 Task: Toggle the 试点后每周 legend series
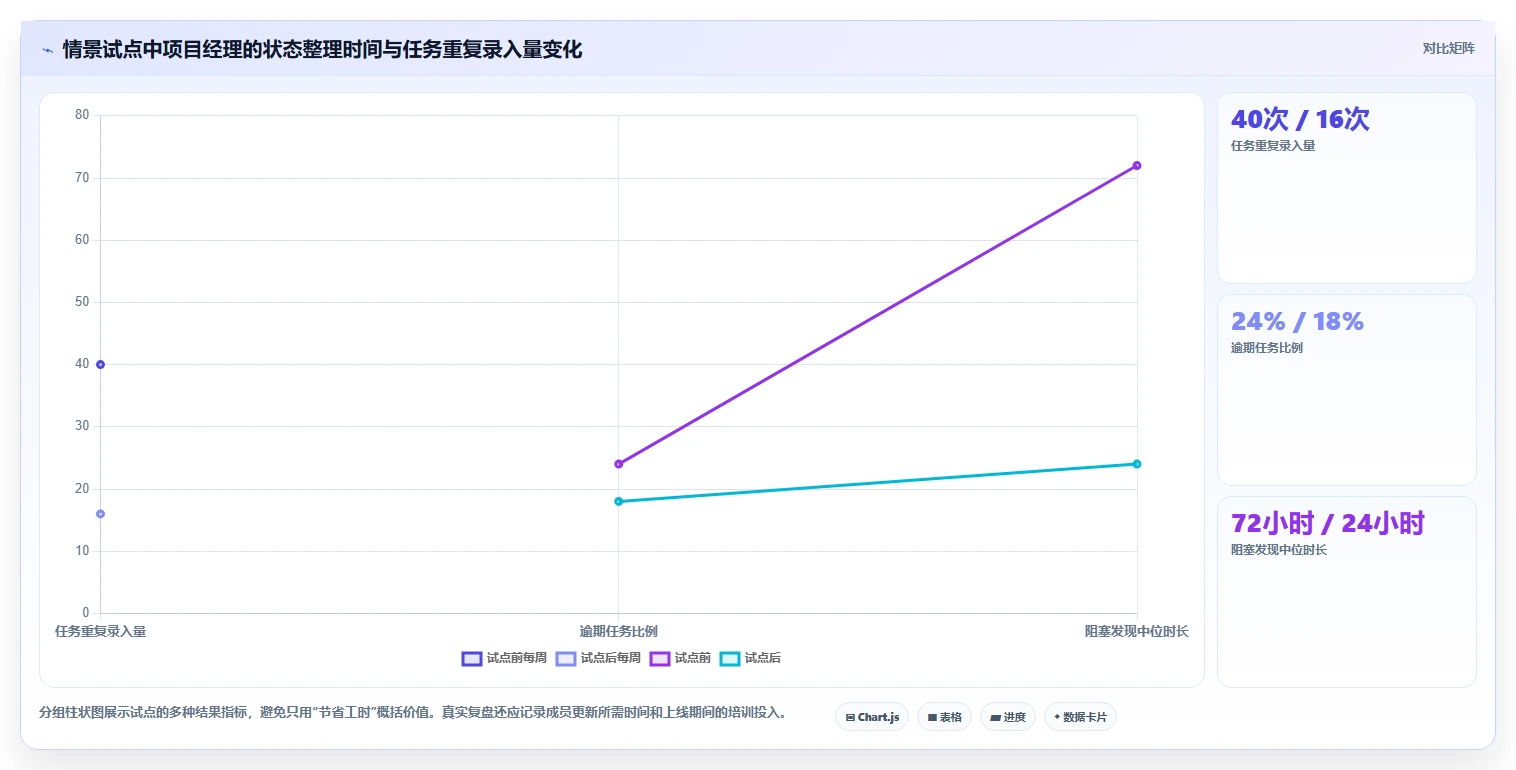click(x=598, y=658)
